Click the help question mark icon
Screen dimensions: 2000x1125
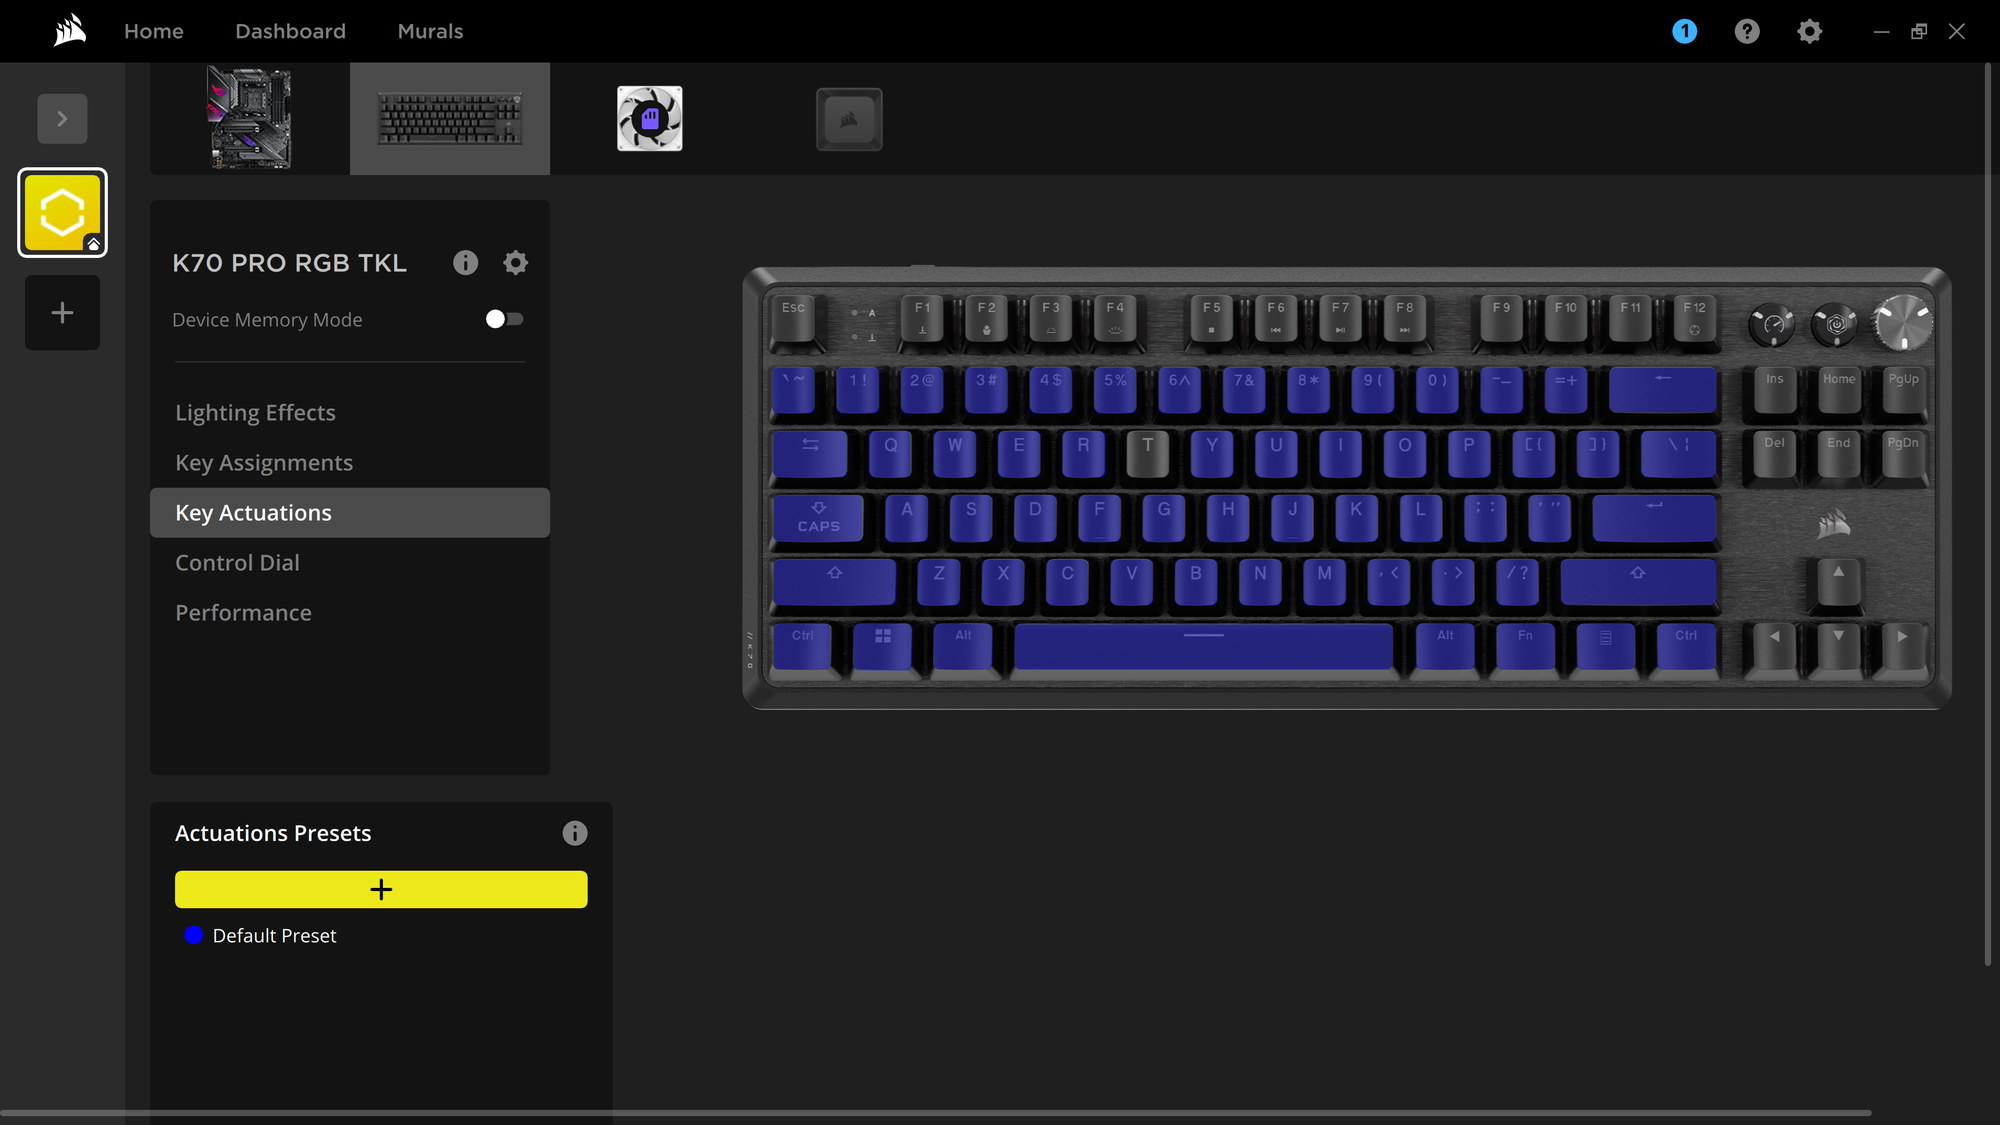pyautogui.click(x=1747, y=30)
